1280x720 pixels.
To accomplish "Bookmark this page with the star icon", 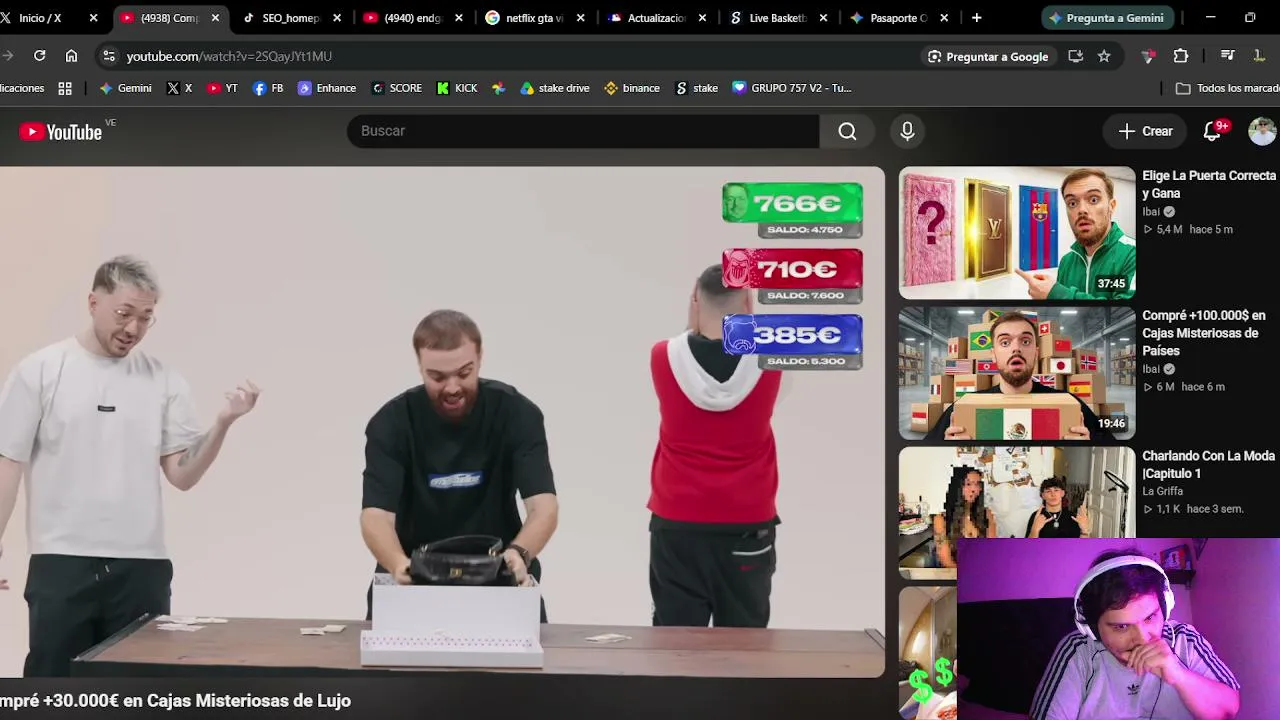I will (x=1104, y=56).
